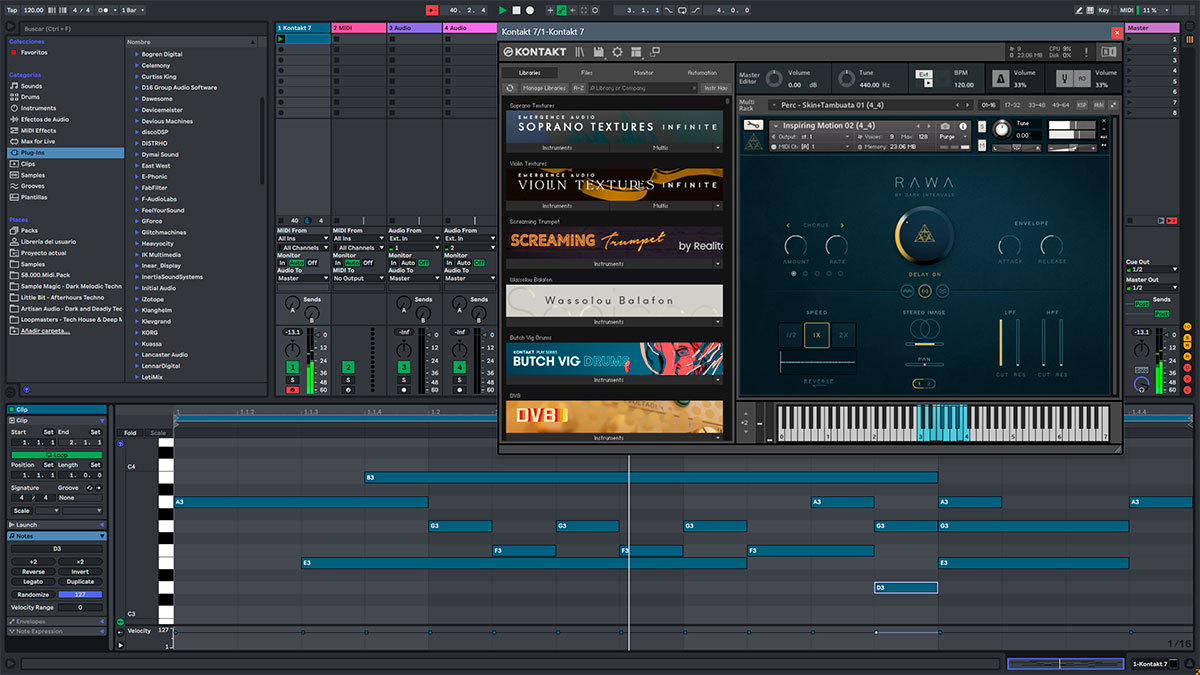Open Kontakt settings gear icon
The image size is (1200, 675).
617,52
